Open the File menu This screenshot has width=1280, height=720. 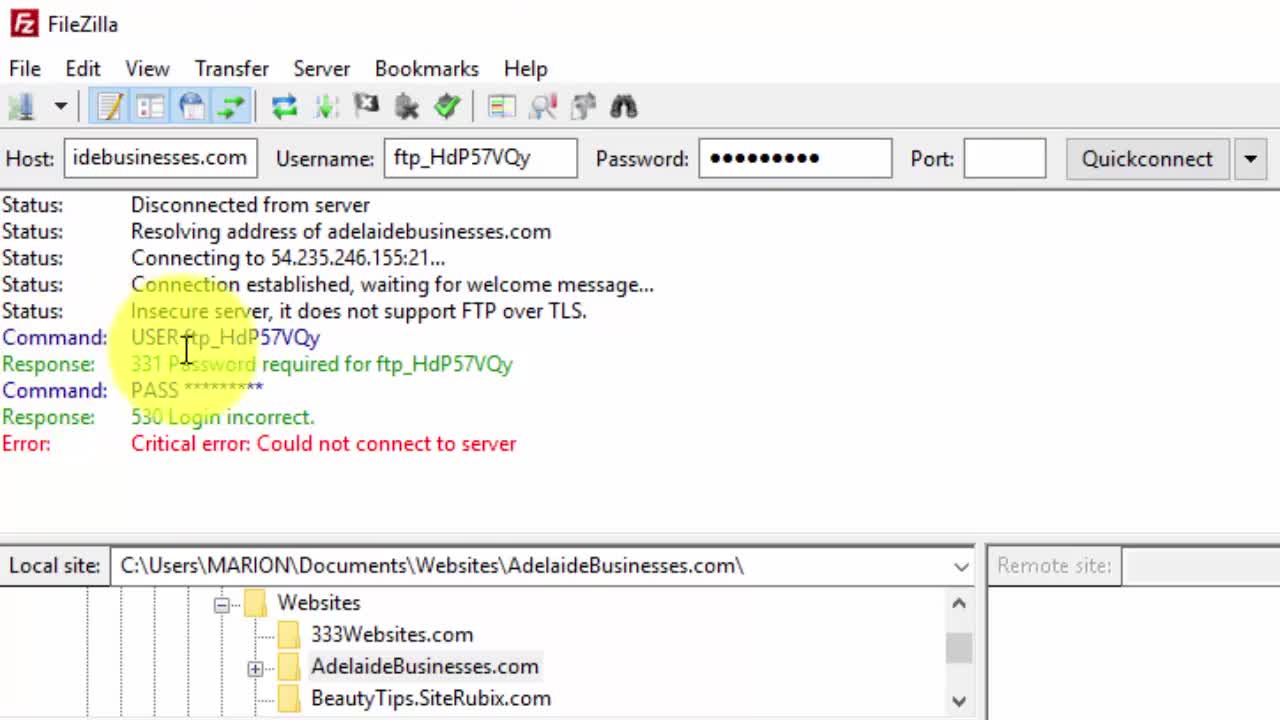(25, 68)
